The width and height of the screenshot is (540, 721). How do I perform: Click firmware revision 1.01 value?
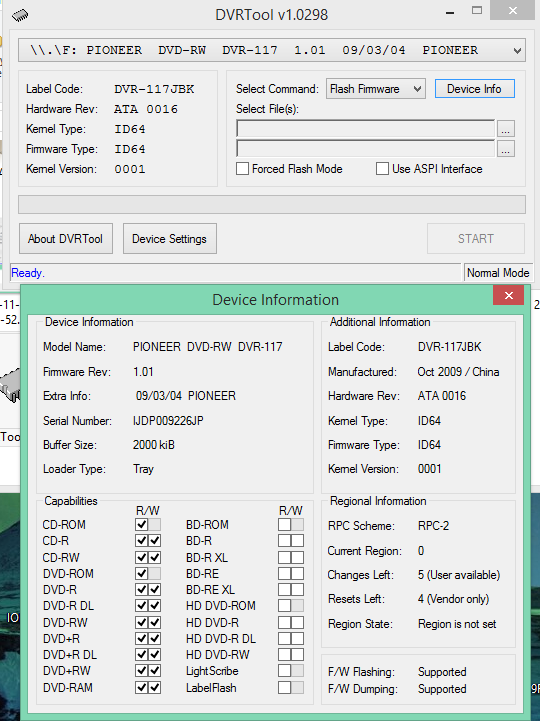tap(143, 372)
